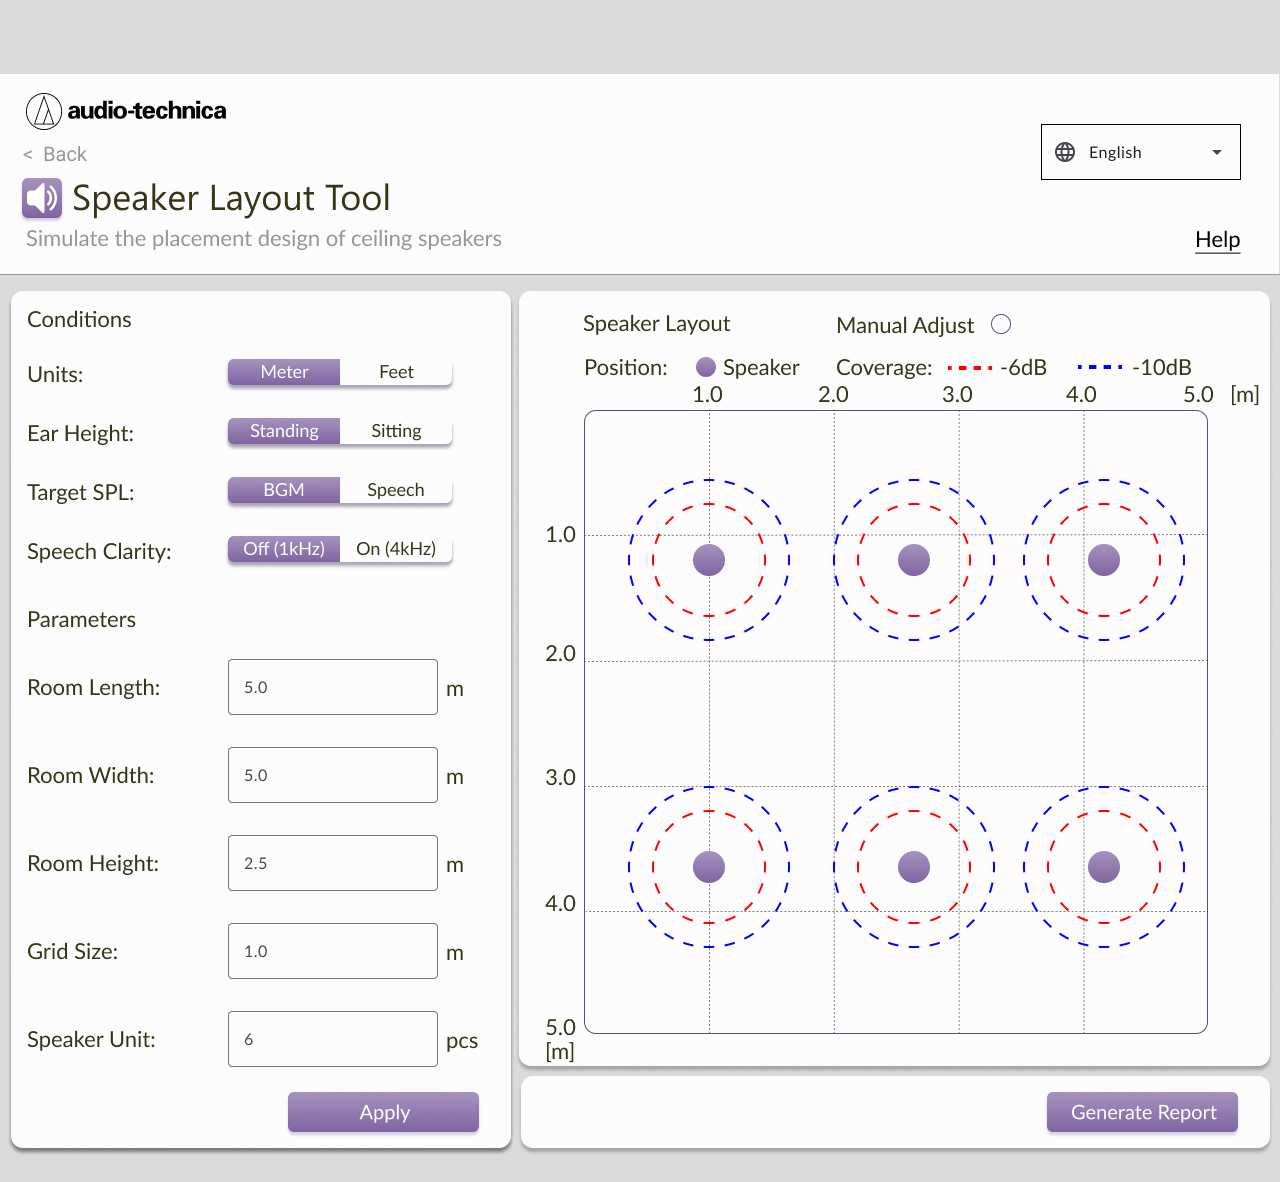Apply the parameter settings
This screenshot has height=1182, width=1280.
383,1112
